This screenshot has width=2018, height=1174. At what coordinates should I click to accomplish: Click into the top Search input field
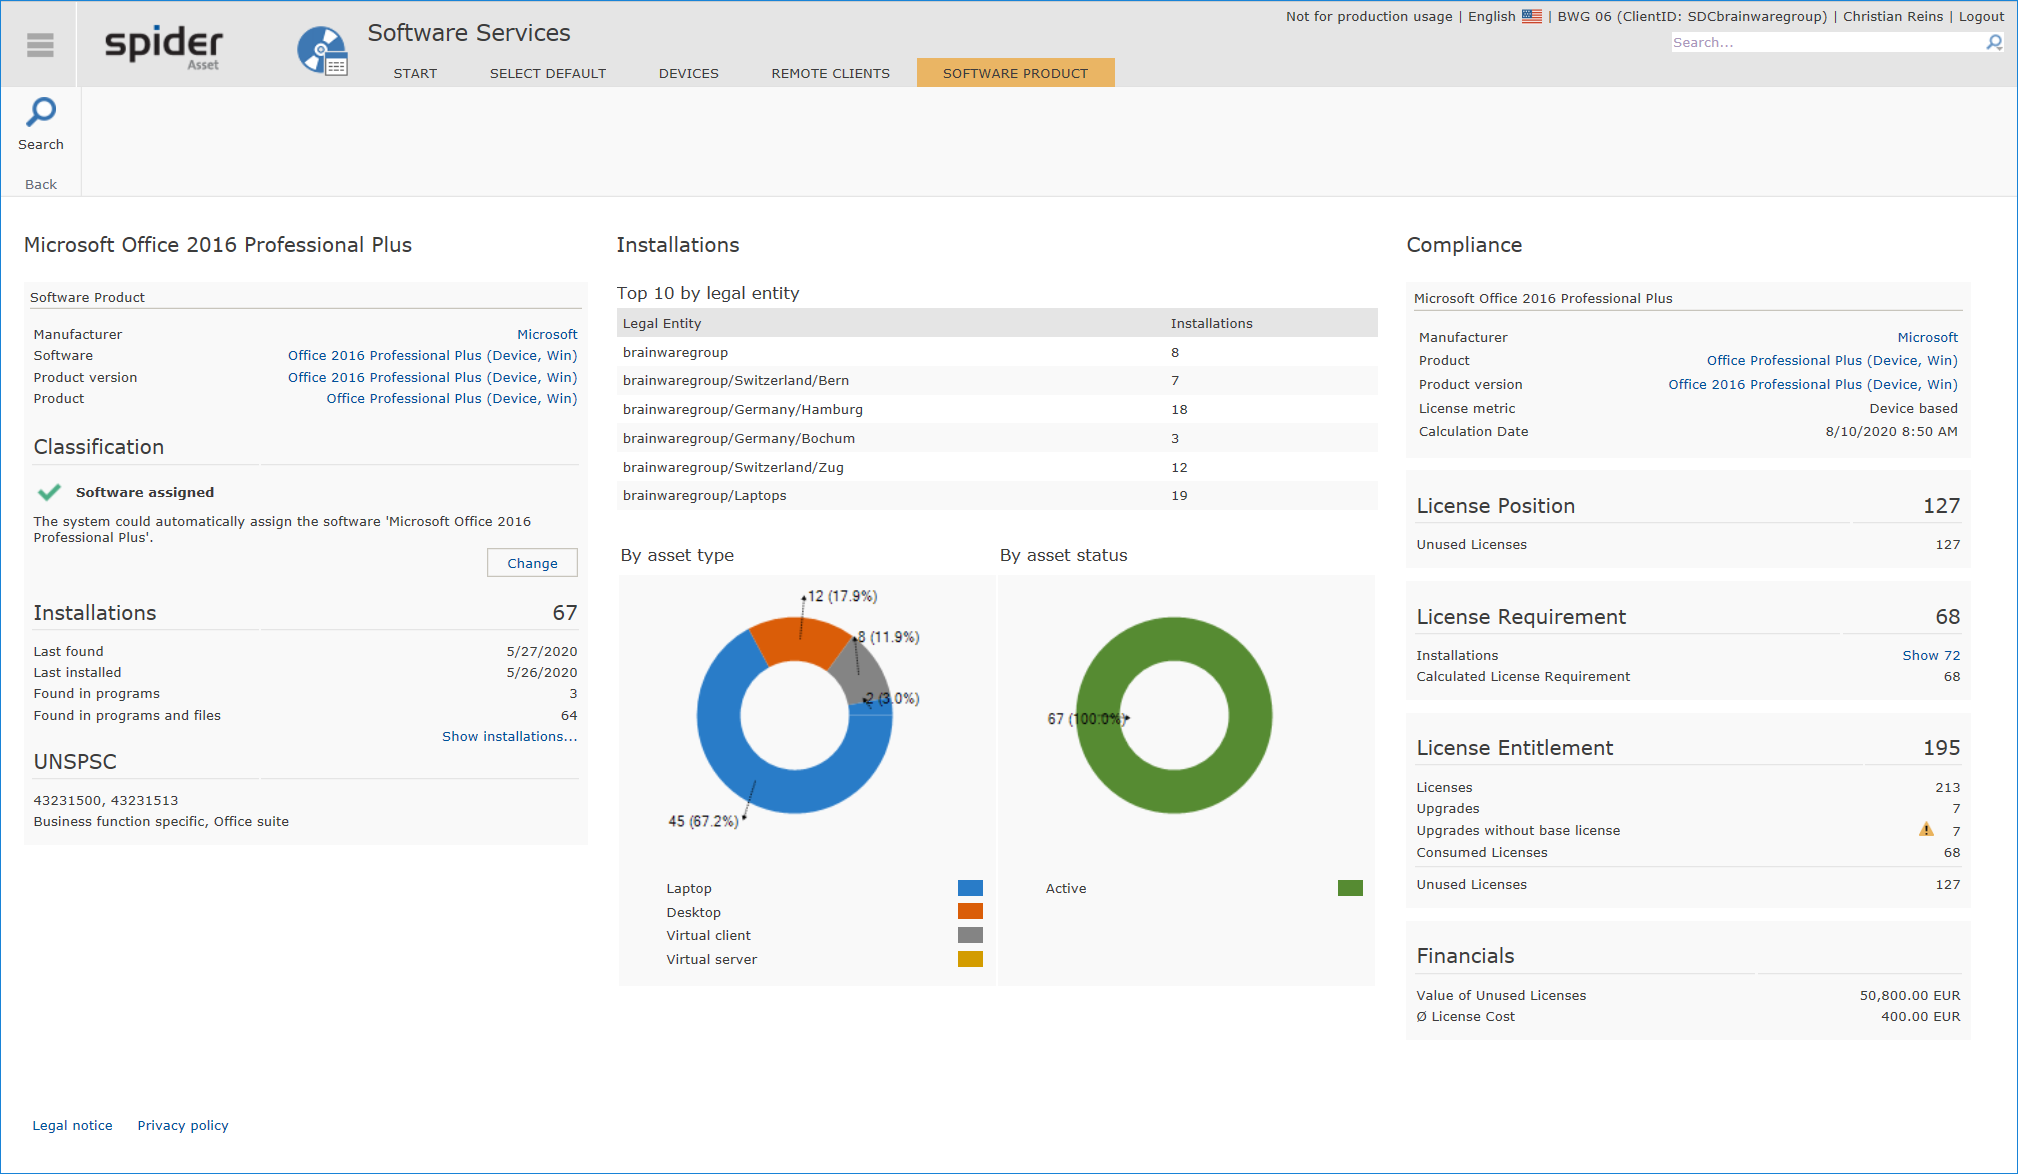pyautogui.click(x=1828, y=42)
